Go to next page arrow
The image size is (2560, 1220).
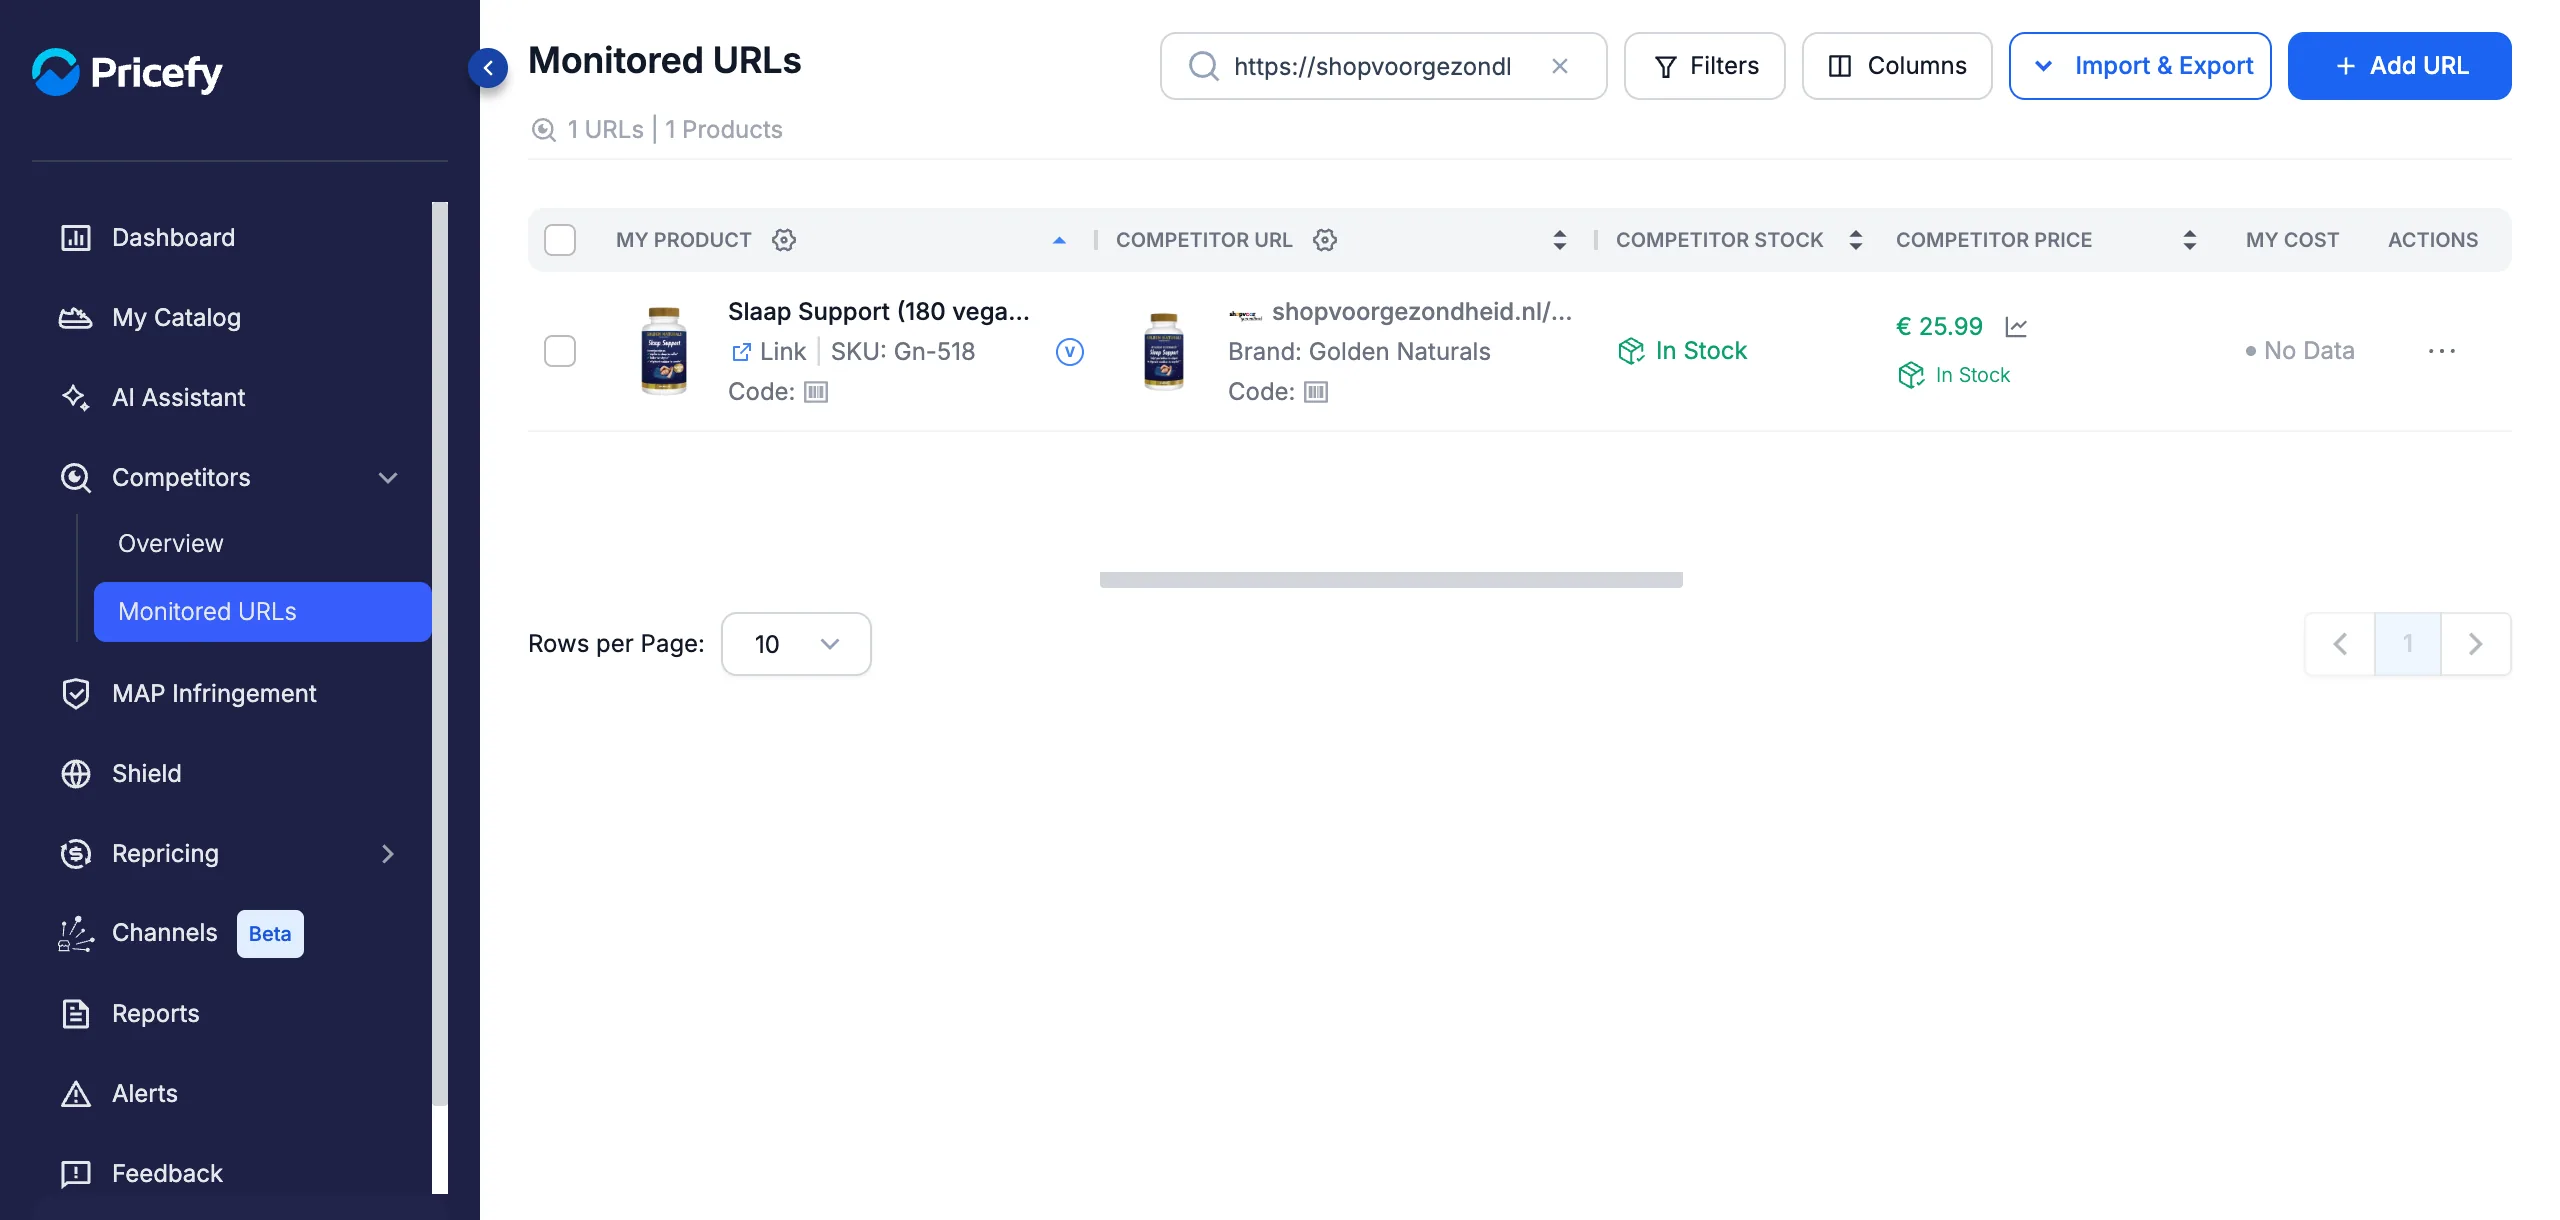pyautogui.click(x=2475, y=644)
